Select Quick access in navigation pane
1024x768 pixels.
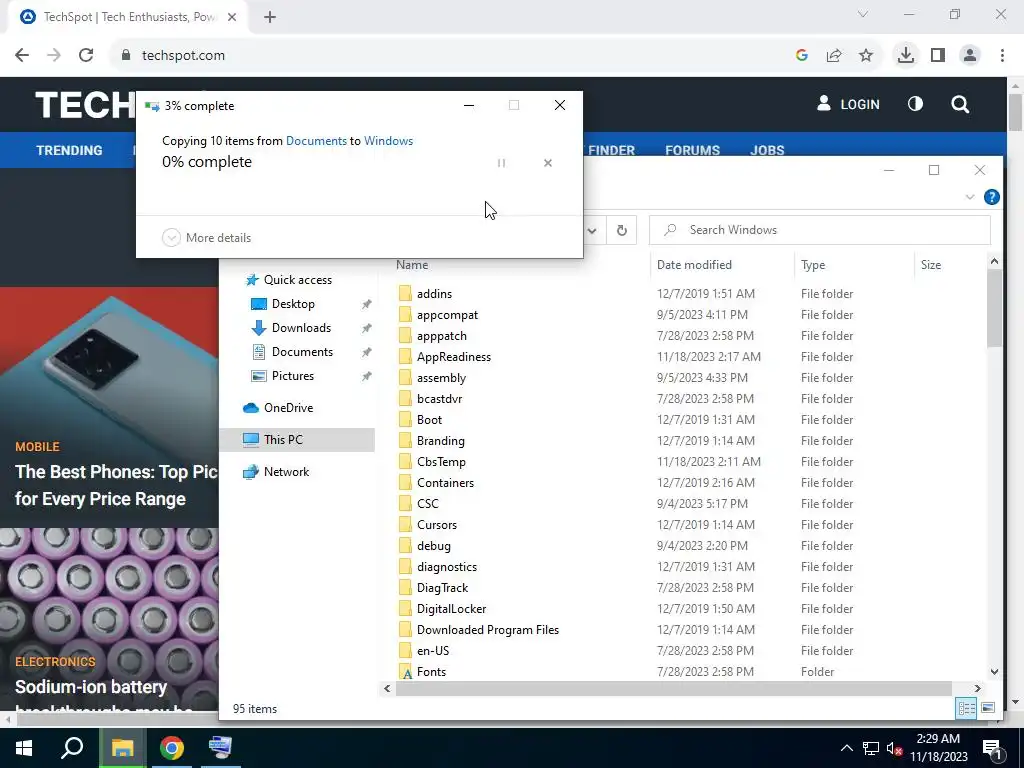pos(297,280)
